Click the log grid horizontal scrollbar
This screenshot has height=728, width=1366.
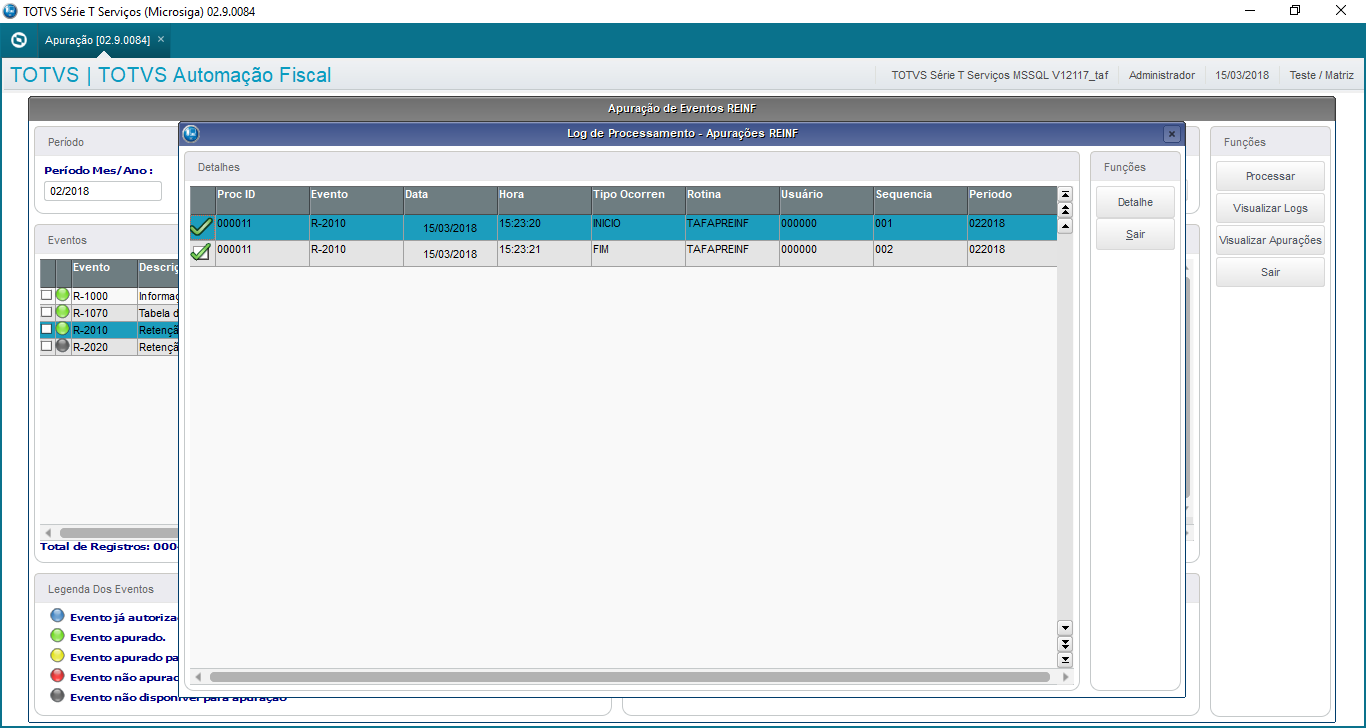tap(629, 677)
